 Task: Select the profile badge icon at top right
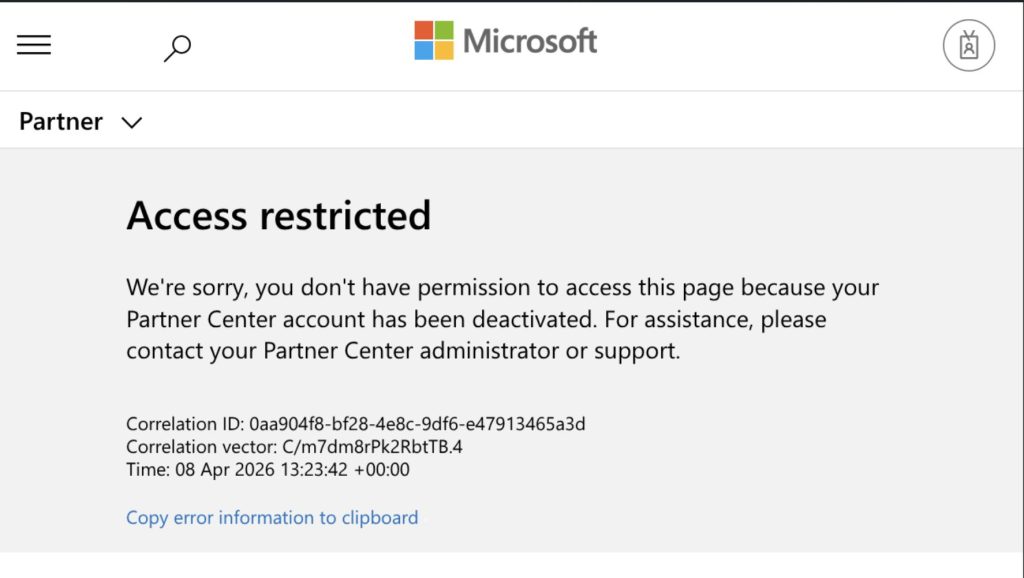[x=967, y=45]
